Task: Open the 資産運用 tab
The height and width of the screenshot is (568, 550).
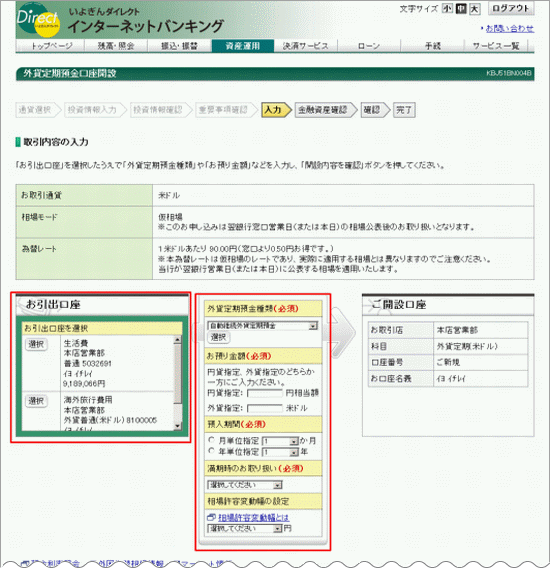Action: pyautogui.click(x=243, y=46)
